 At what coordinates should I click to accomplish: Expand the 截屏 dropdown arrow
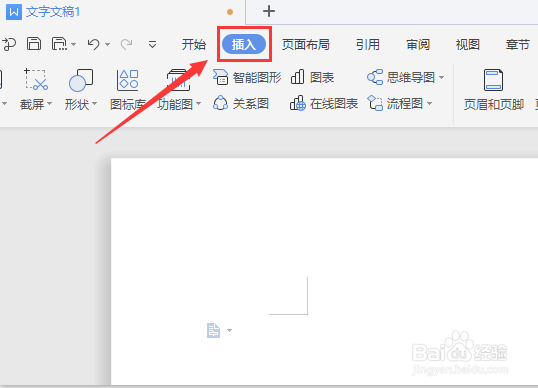click(49, 103)
